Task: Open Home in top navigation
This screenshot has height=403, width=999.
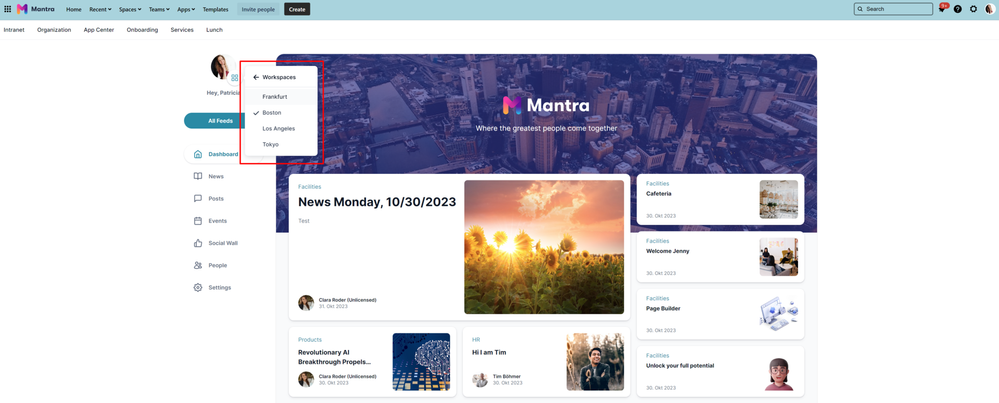Action: click(74, 10)
